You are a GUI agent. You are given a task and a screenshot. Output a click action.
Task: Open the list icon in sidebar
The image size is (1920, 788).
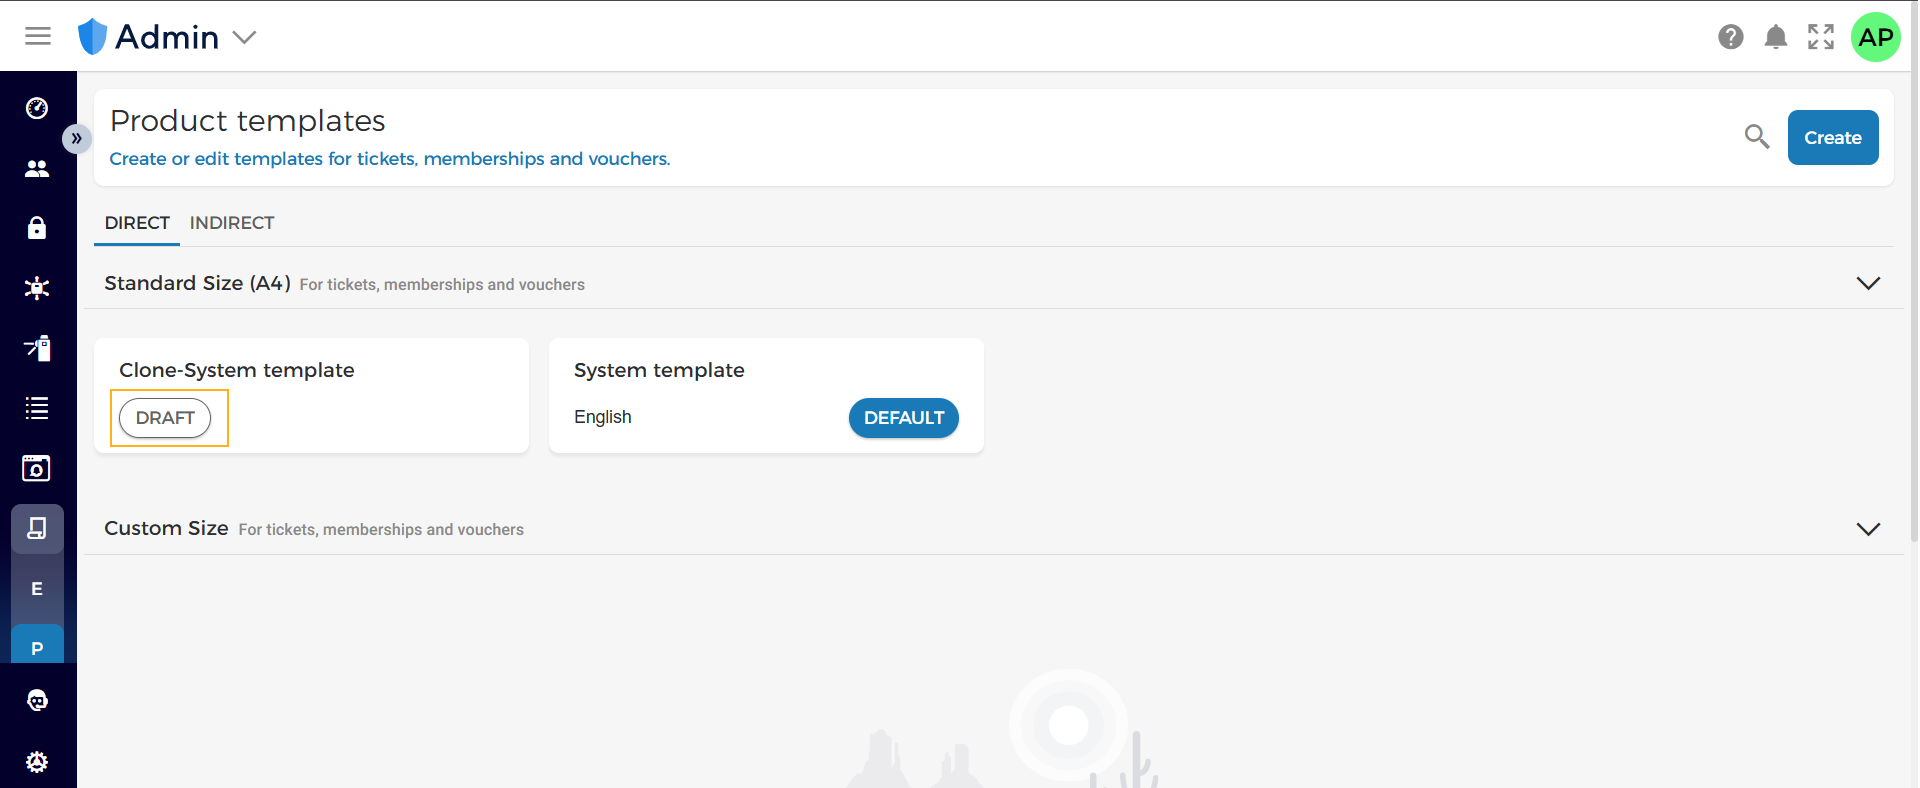(37, 408)
